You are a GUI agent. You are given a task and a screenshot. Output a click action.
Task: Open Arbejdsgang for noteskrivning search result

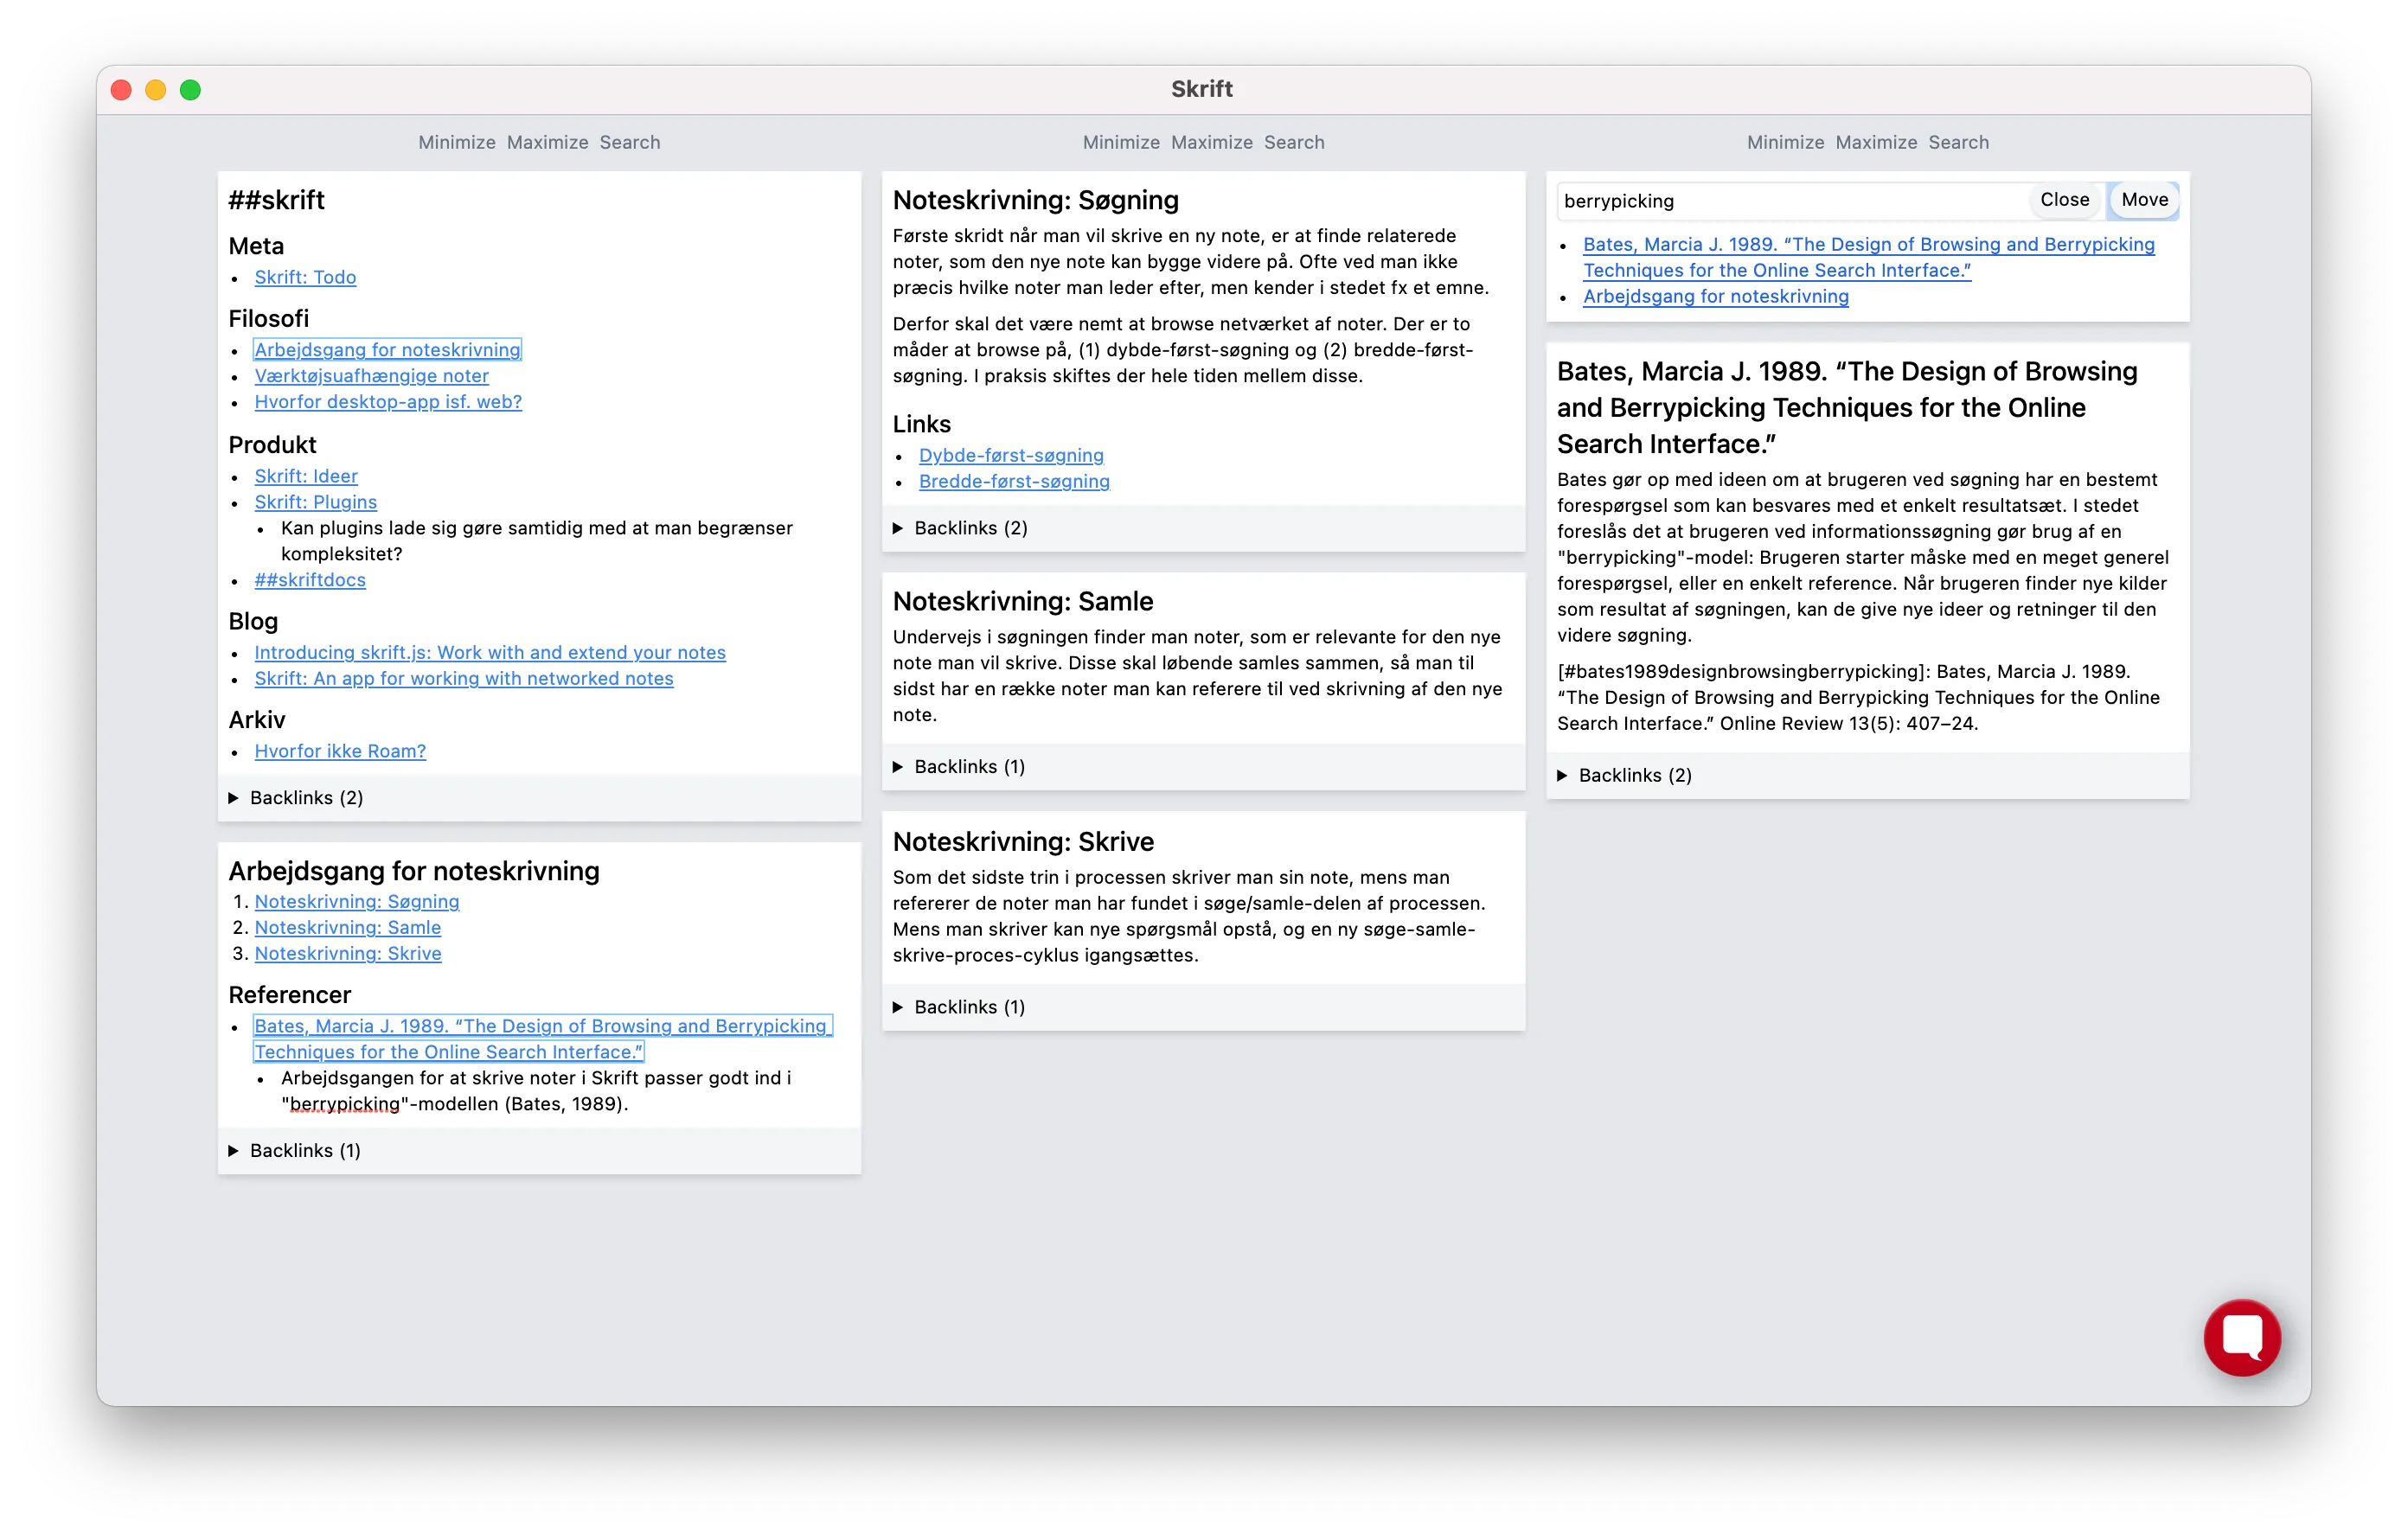pyautogui.click(x=1715, y=296)
